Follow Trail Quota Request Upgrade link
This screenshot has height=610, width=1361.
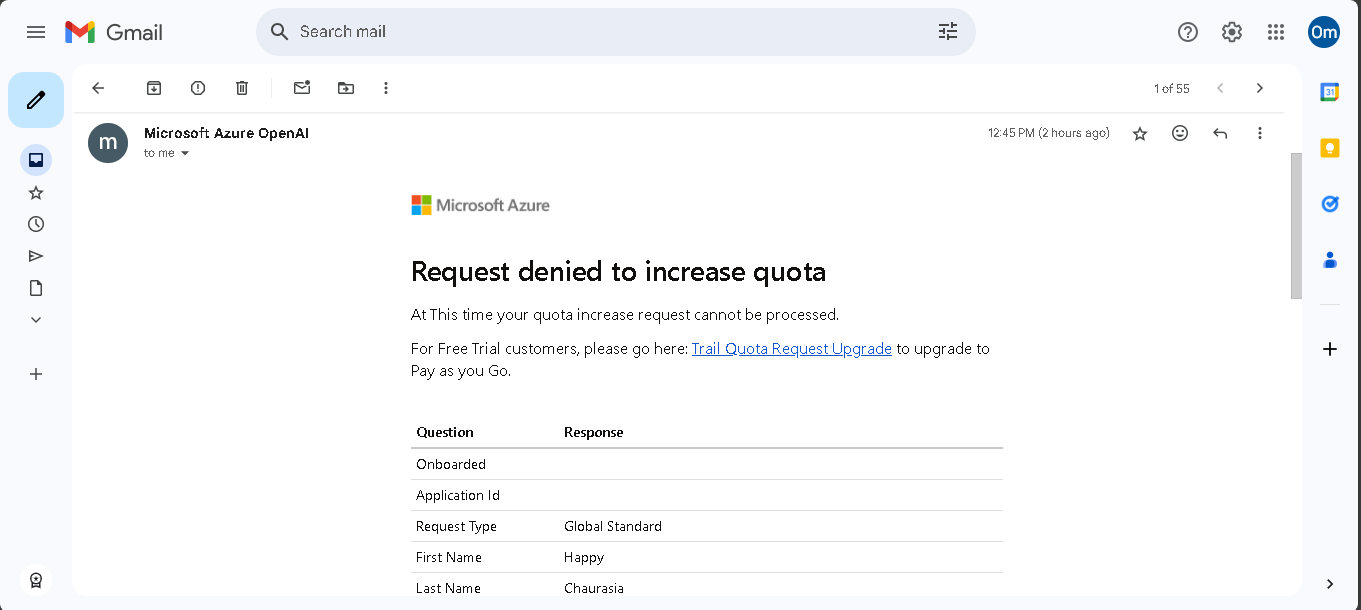click(791, 349)
